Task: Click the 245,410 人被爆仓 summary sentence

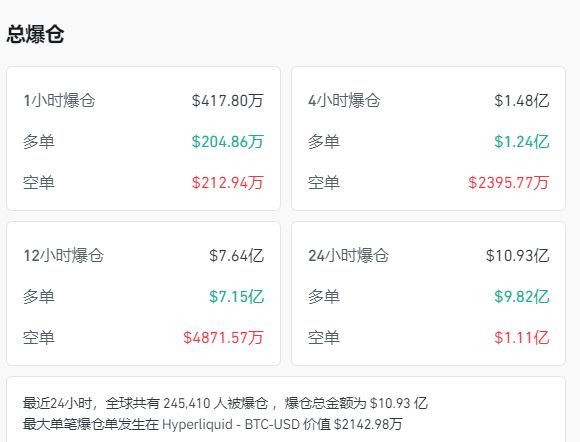Action: coord(225,403)
